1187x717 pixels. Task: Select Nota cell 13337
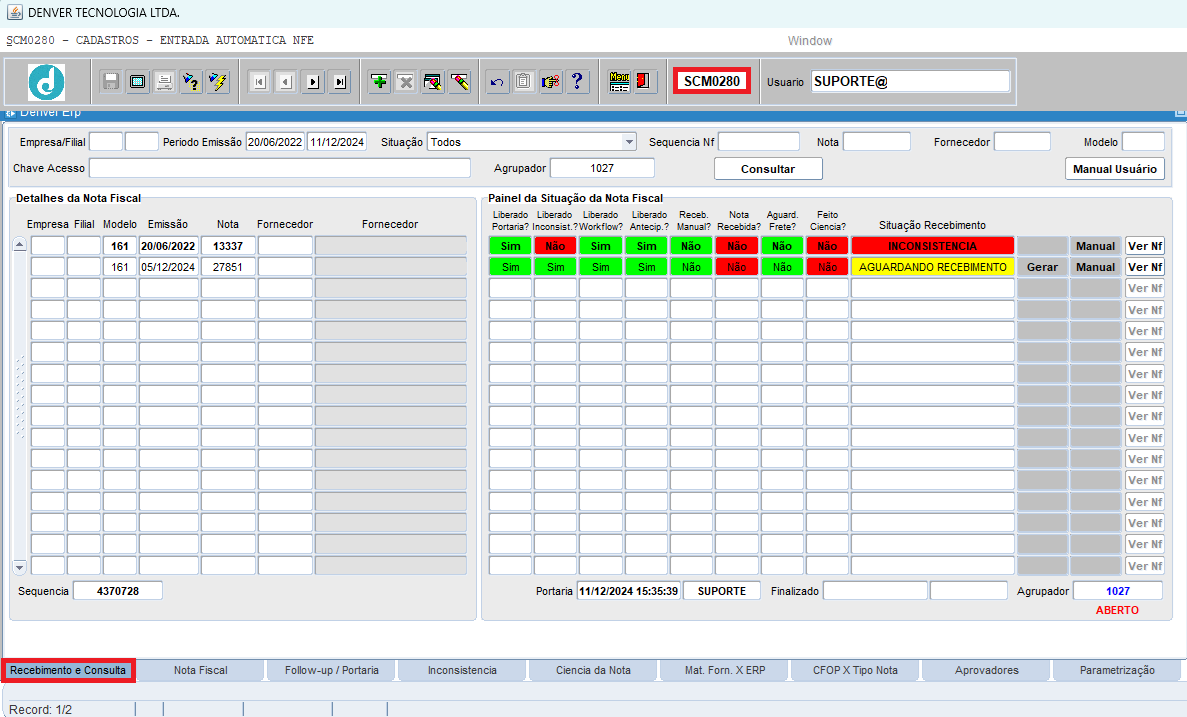[x=228, y=246]
